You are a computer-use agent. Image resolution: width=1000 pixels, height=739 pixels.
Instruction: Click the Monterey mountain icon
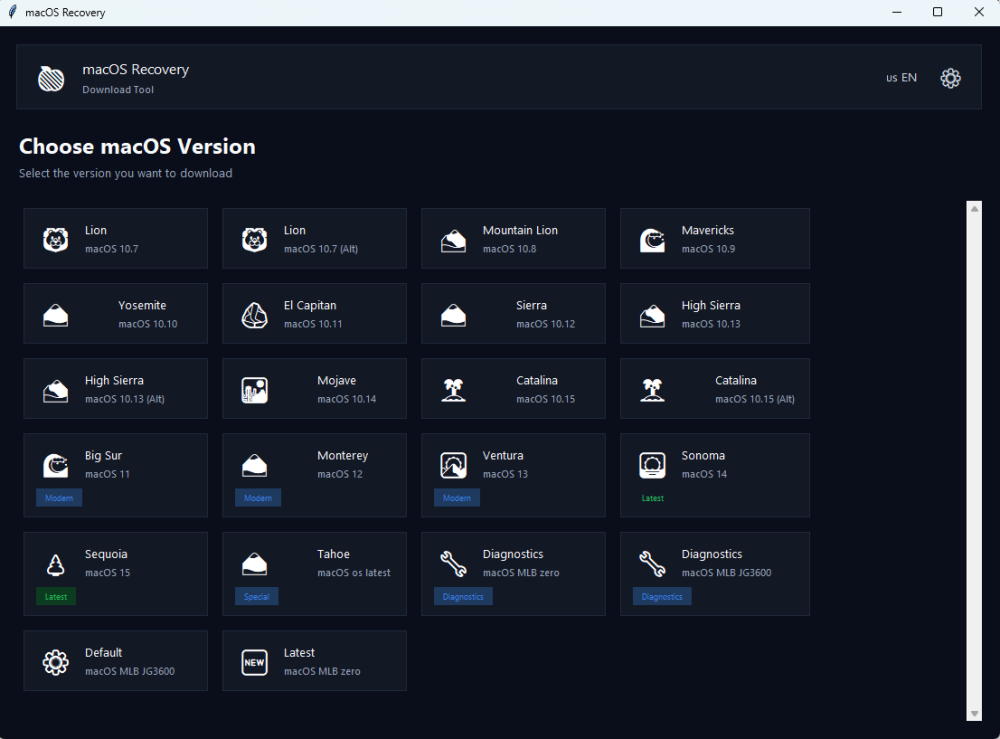point(254,465)
